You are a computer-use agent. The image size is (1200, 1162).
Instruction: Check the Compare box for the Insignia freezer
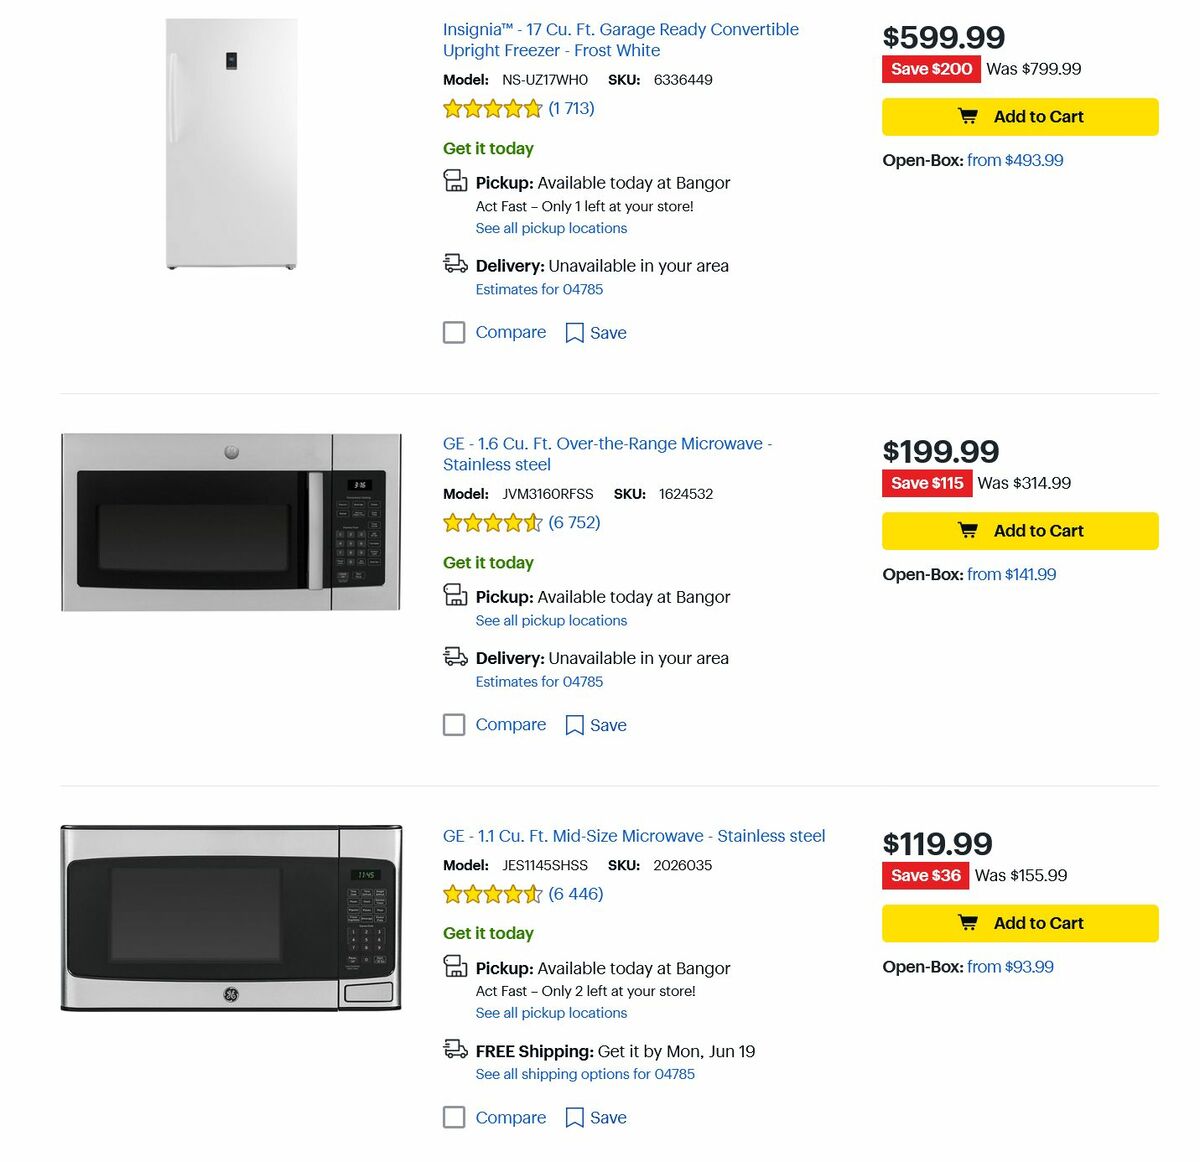(454, 332)
